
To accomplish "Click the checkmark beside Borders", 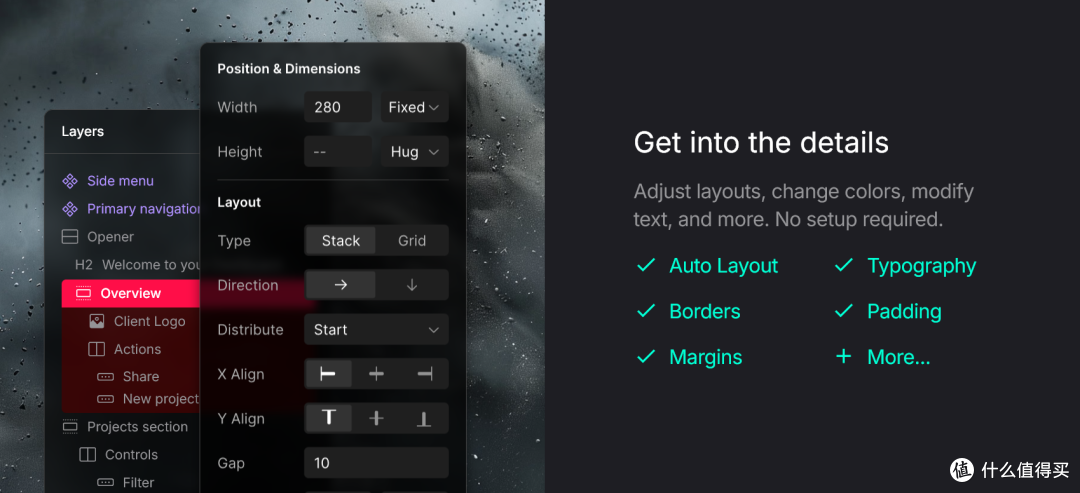I will tap(645, 311).
